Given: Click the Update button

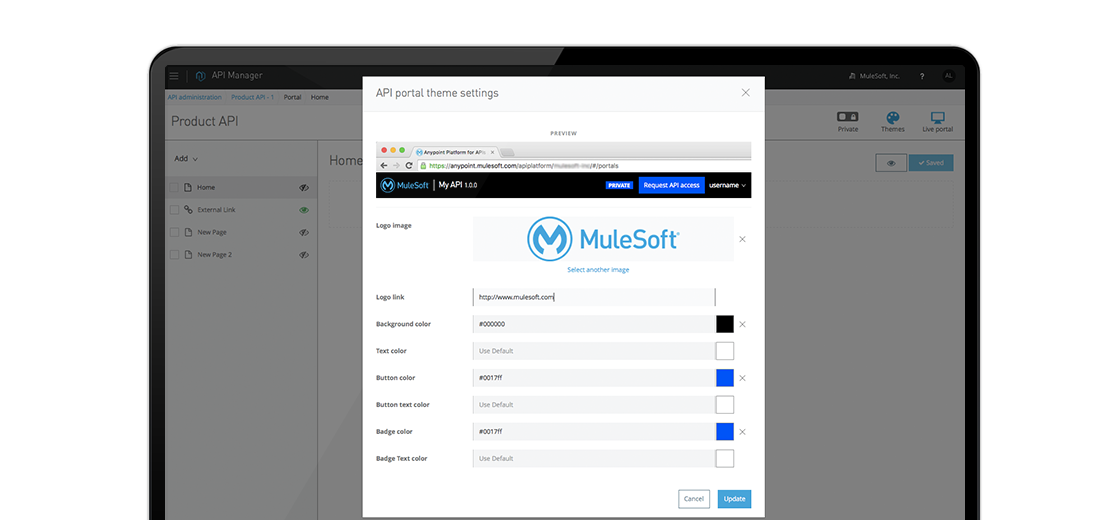Looking at the screenshot, I should [x=733, y=498].
